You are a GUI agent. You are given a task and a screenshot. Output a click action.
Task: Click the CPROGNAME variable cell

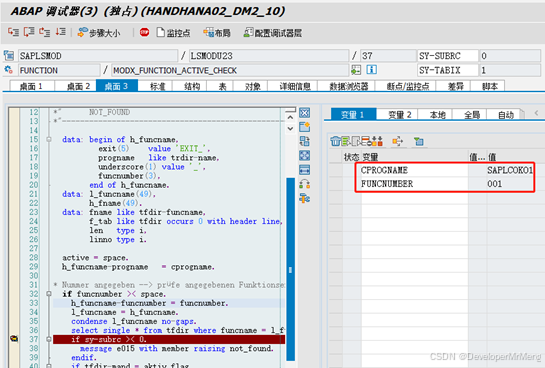(x=415, y=170)
